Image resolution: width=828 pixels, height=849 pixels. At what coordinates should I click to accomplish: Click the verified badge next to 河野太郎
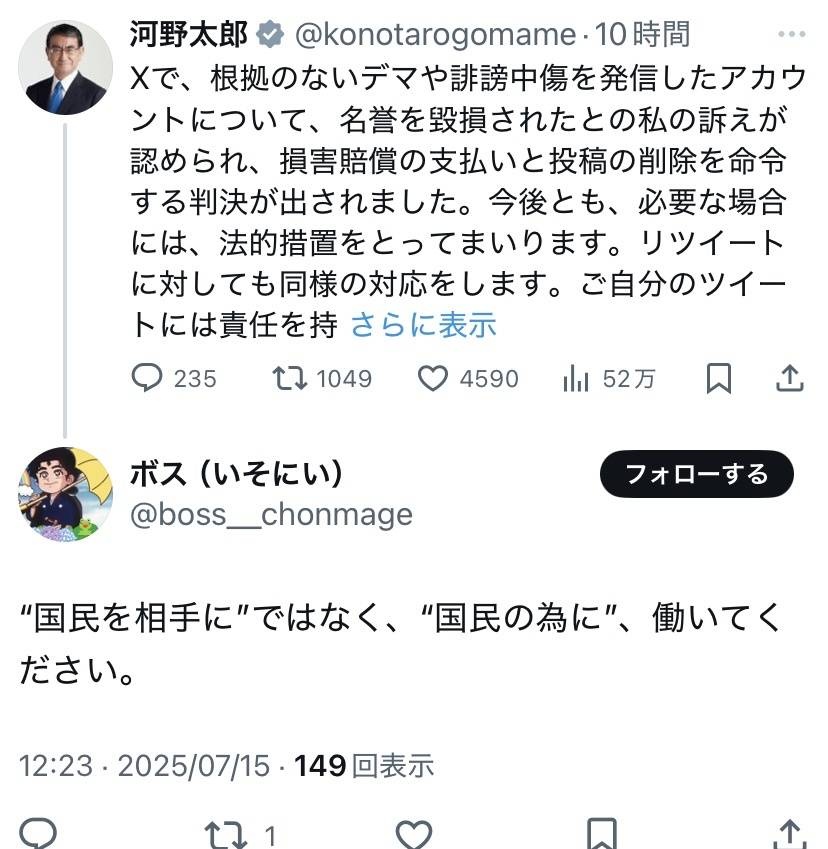click(269, 34)
